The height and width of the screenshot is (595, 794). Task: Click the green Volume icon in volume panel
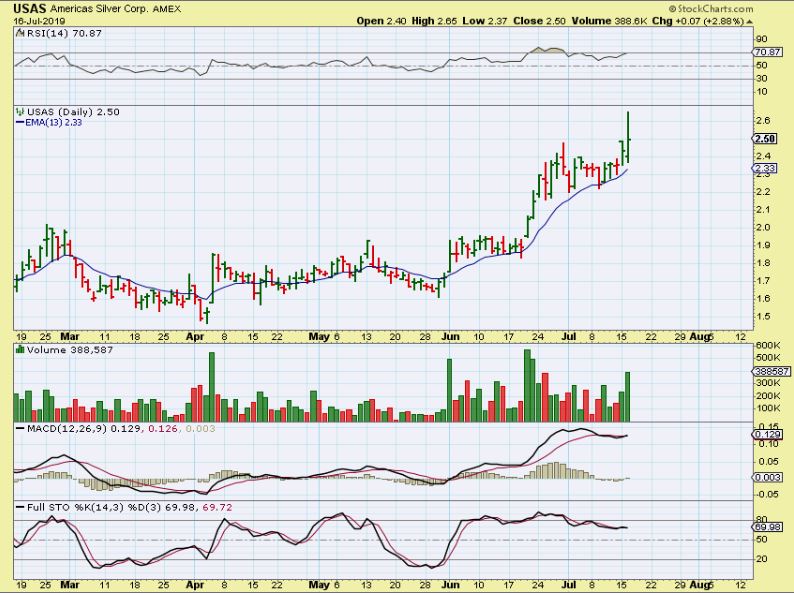[x=20, y=349]
